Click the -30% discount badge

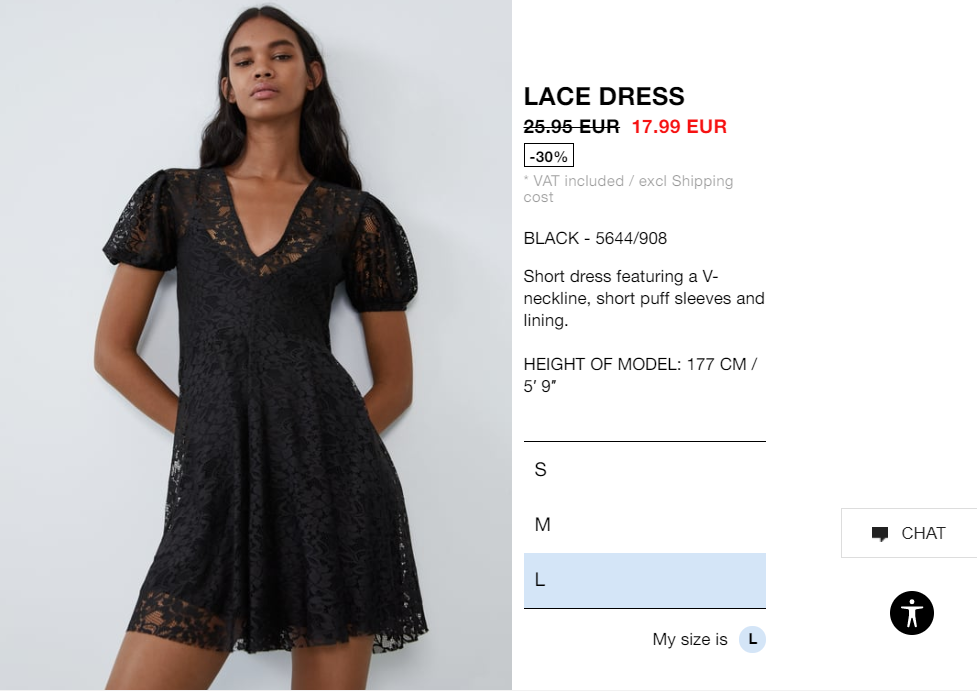[548, 156]
